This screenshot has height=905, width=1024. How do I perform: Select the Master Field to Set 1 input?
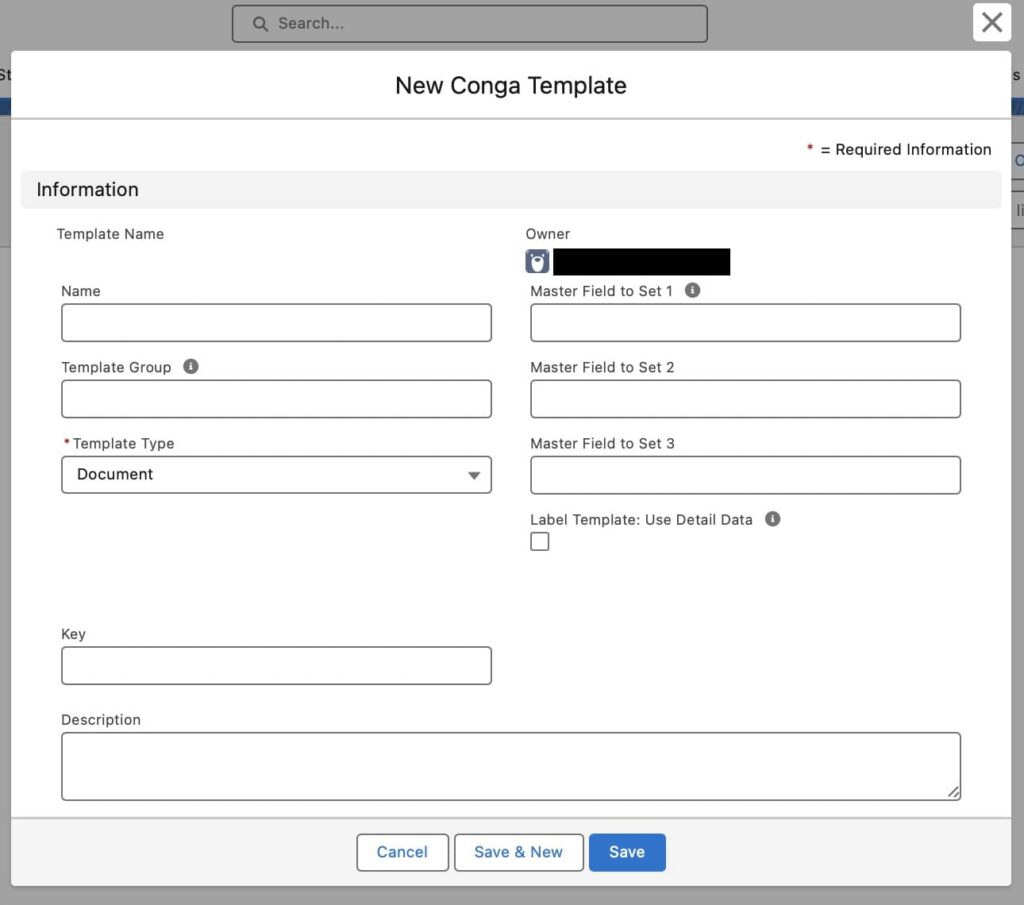tap(745, 323)
